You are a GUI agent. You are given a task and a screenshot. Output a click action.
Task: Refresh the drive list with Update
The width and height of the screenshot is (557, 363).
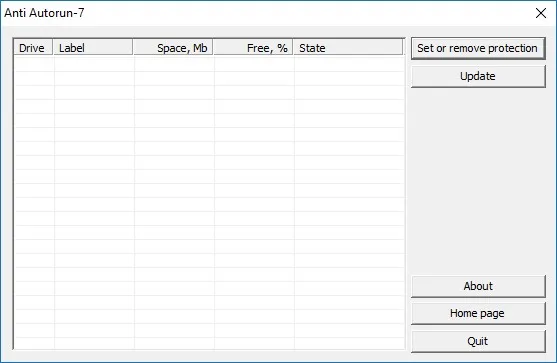click(478, 76)
